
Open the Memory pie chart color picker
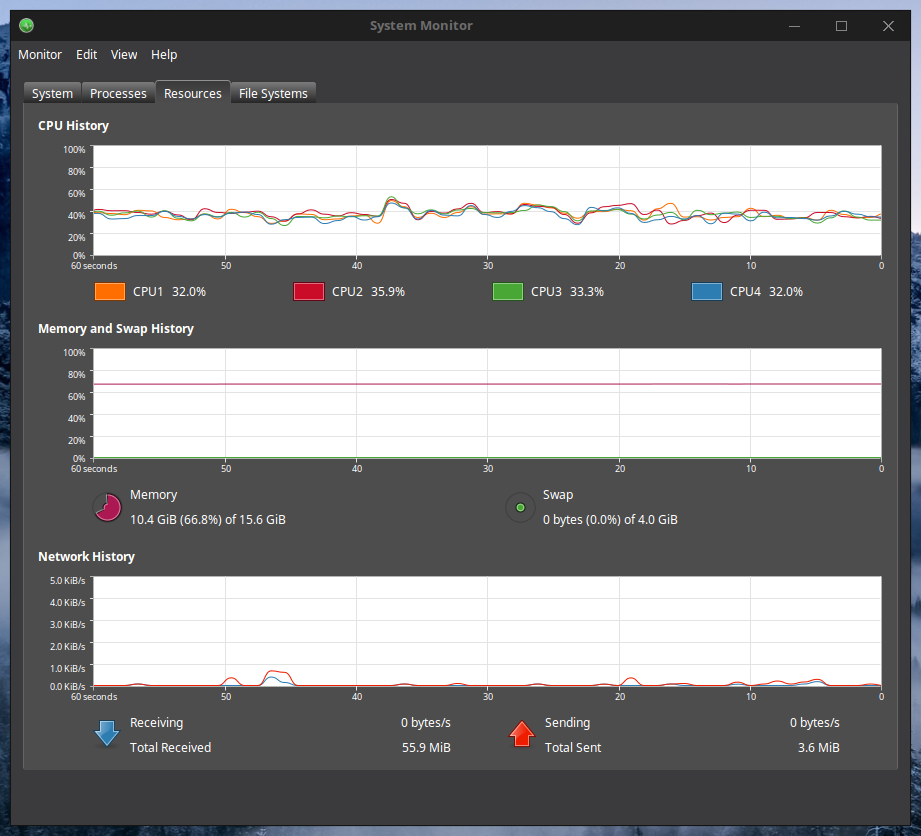pos(107,507)
